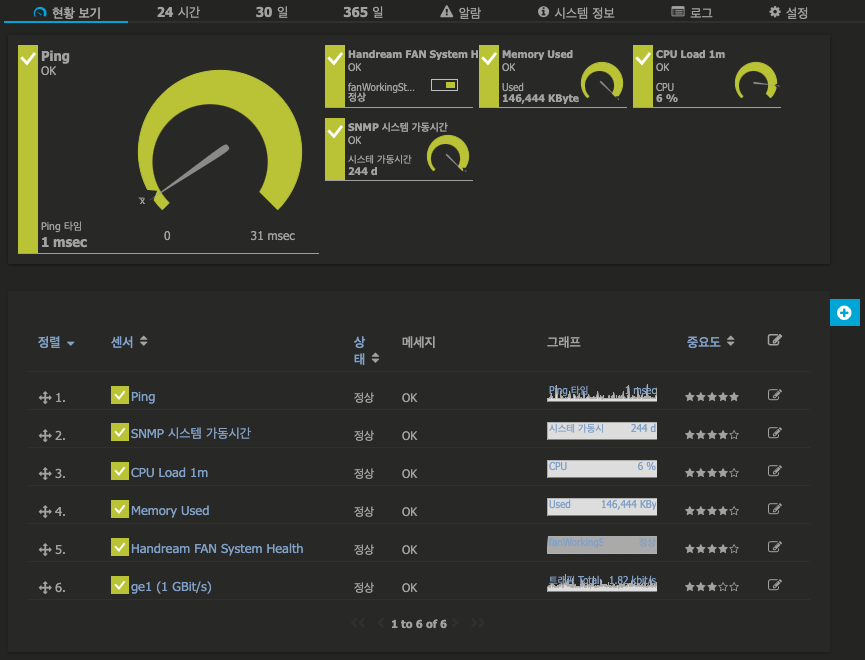Click the Ping status check in list
The image size is (865, 660).
click(x=120, y=395)
